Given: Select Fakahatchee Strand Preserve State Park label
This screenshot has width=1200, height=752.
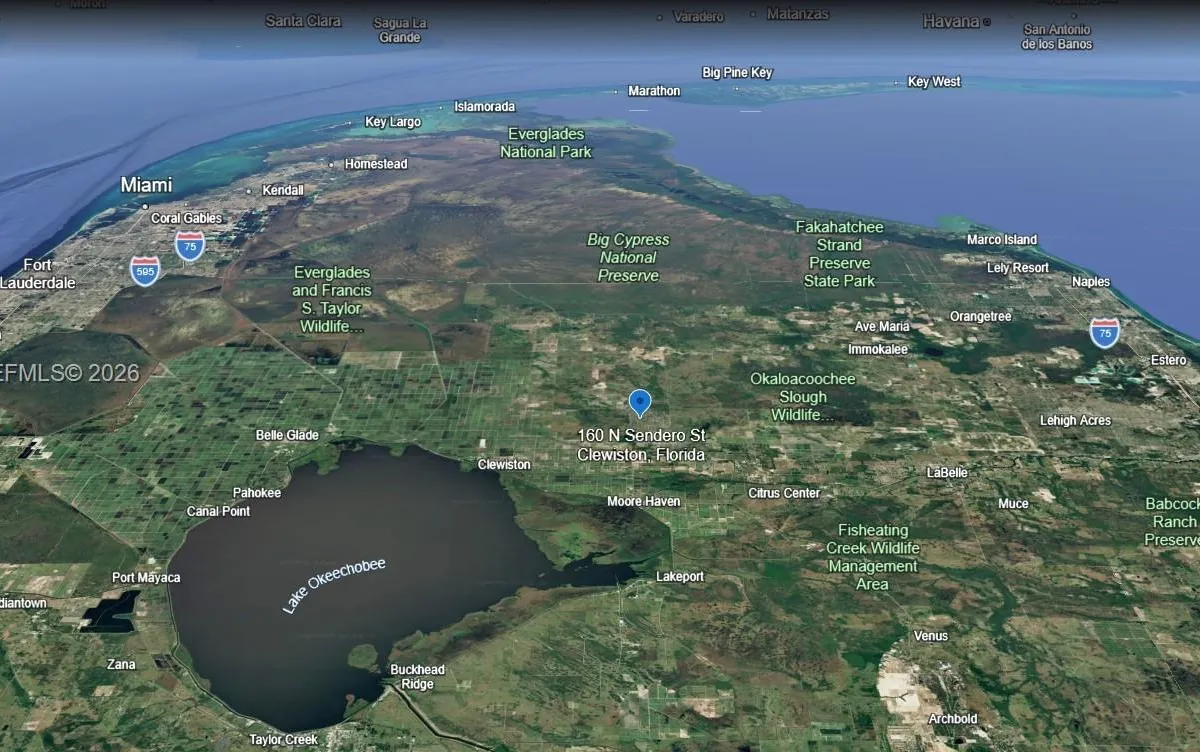Looking at the screenshot, I should pyautogui.click(x=839, y=254).
